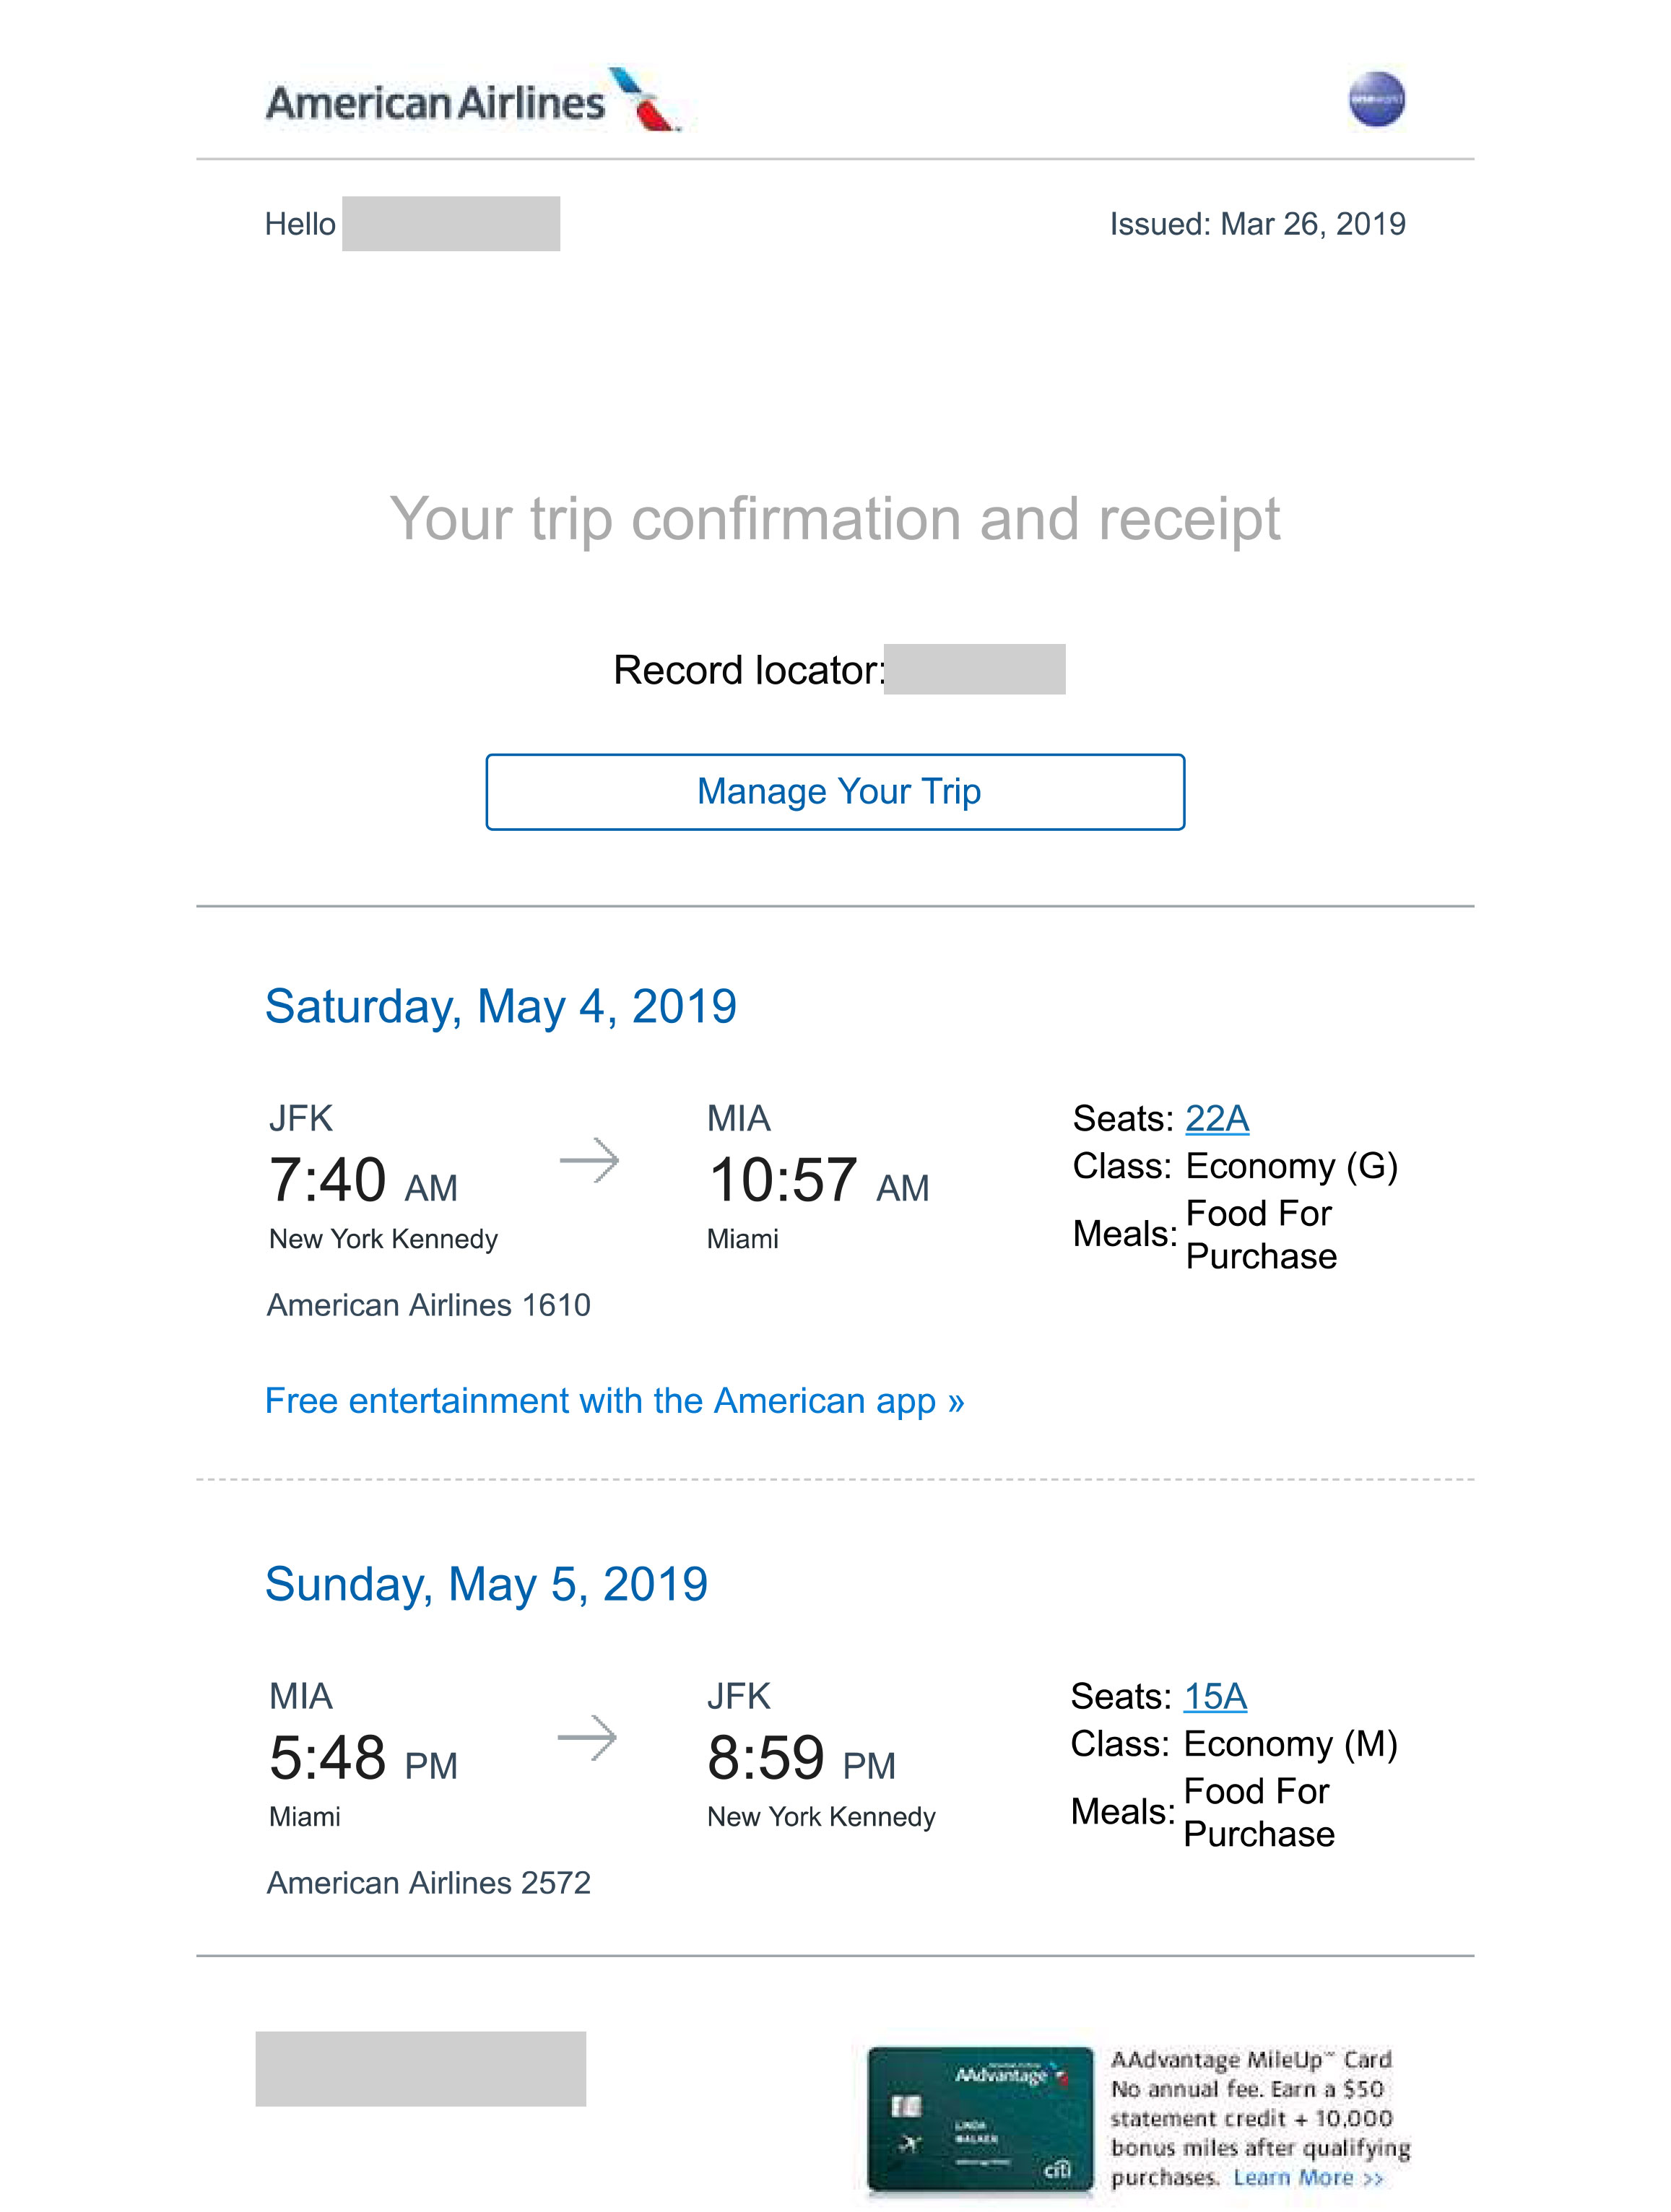
Task: Click the Learn More link in ad
Action: coord(1308,2178)
